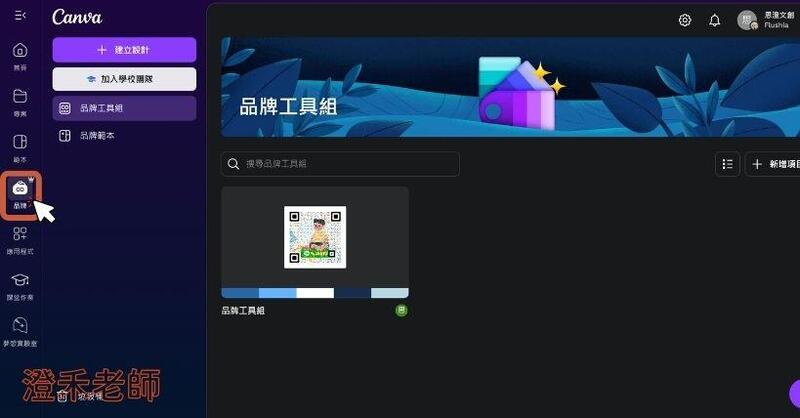The width and height of the screenshot is (800, 418).
Task: Select 品牌工具組 in the brand side menu
Action: click(x=124, y=108)
